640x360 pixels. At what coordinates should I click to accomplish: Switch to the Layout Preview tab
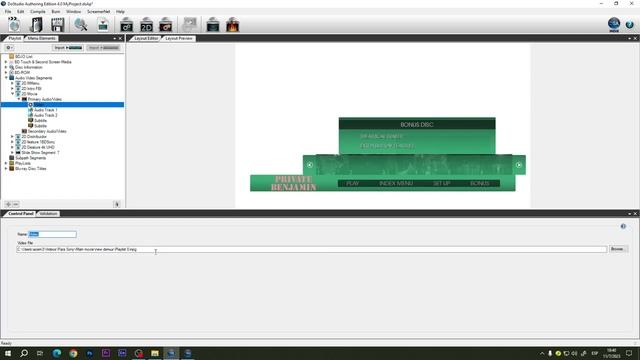(179, 38)
